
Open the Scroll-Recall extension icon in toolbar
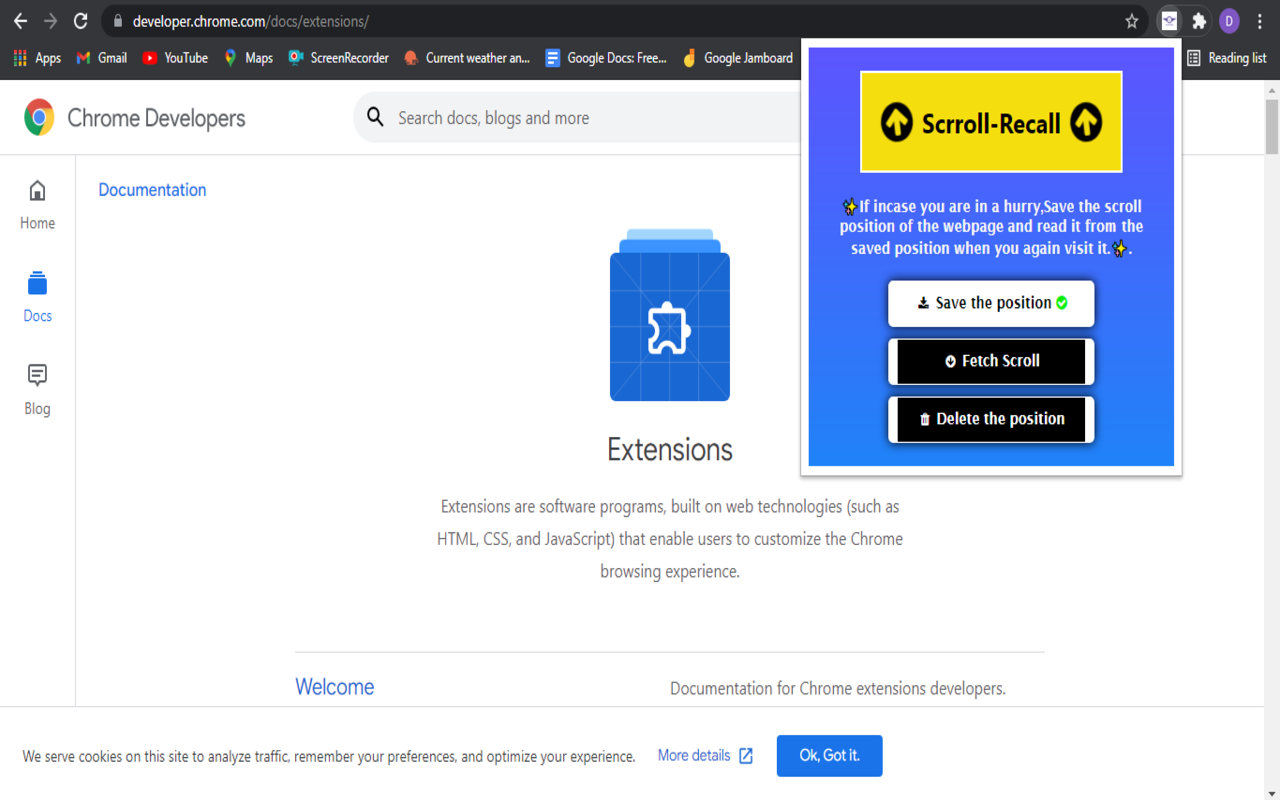1168,21
